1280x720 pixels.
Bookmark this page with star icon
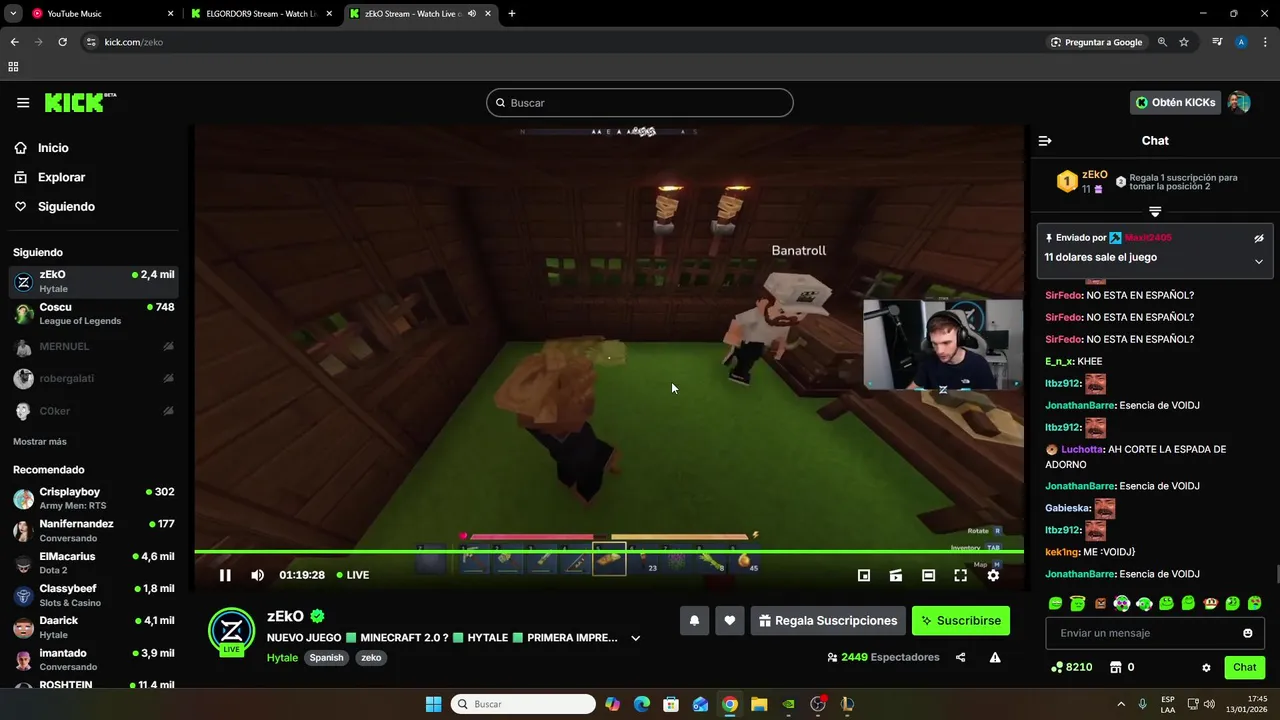pos(1184,42)
